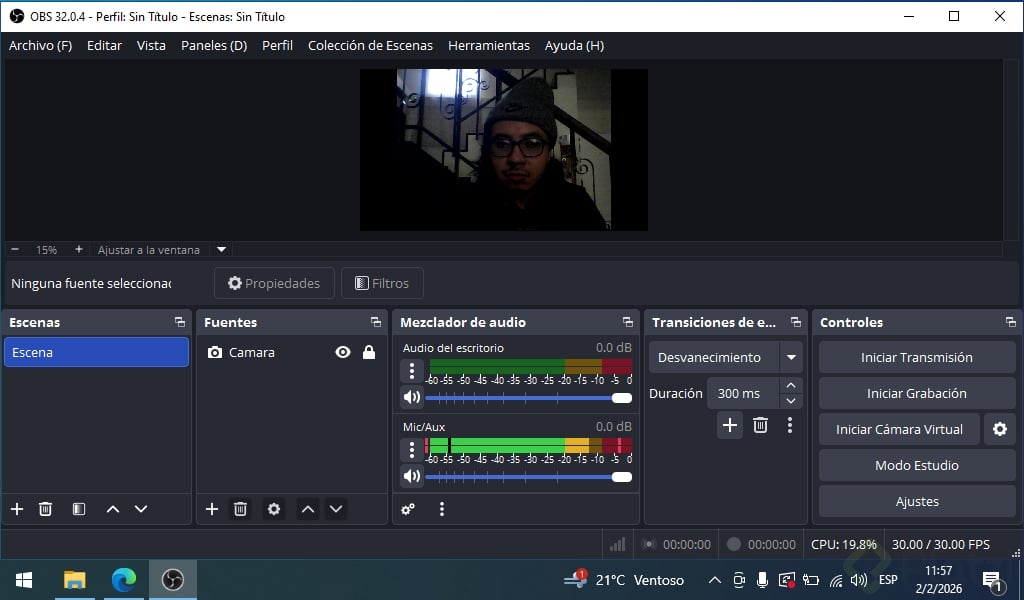Show hidden system tray icons chevron
This screenshot has height=600, width=1024.
[715, 580]
